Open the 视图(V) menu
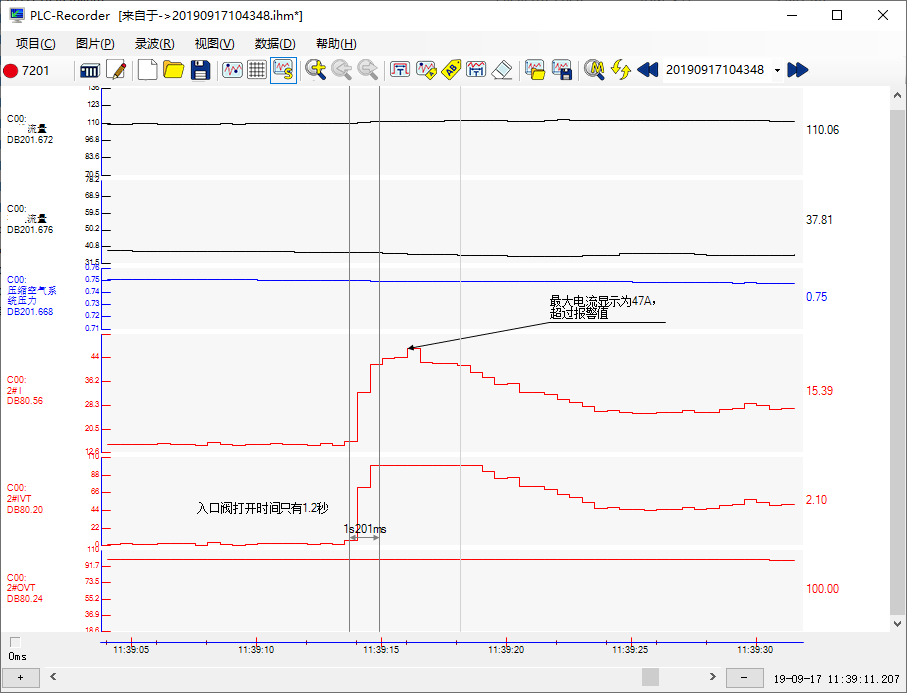The height and width of the screenshot is (693, 907). tap(214, 44)
